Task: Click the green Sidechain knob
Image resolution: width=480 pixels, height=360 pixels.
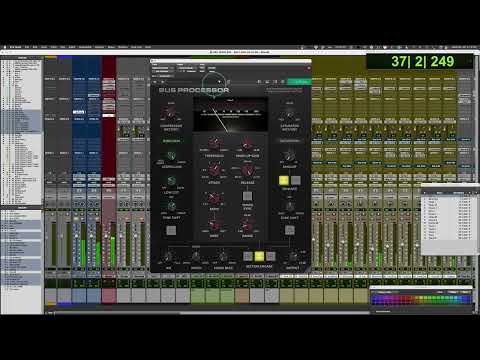Action: [x=171, y=156]
